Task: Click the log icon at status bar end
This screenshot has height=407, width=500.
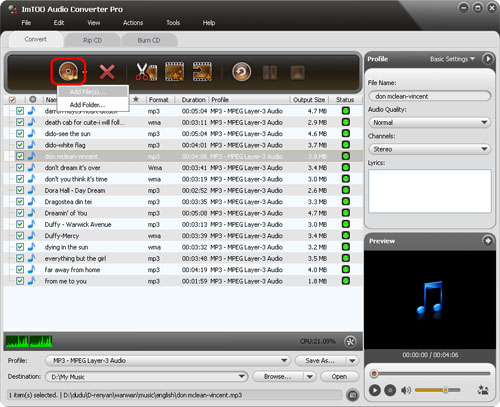Action: coord(353,395)
